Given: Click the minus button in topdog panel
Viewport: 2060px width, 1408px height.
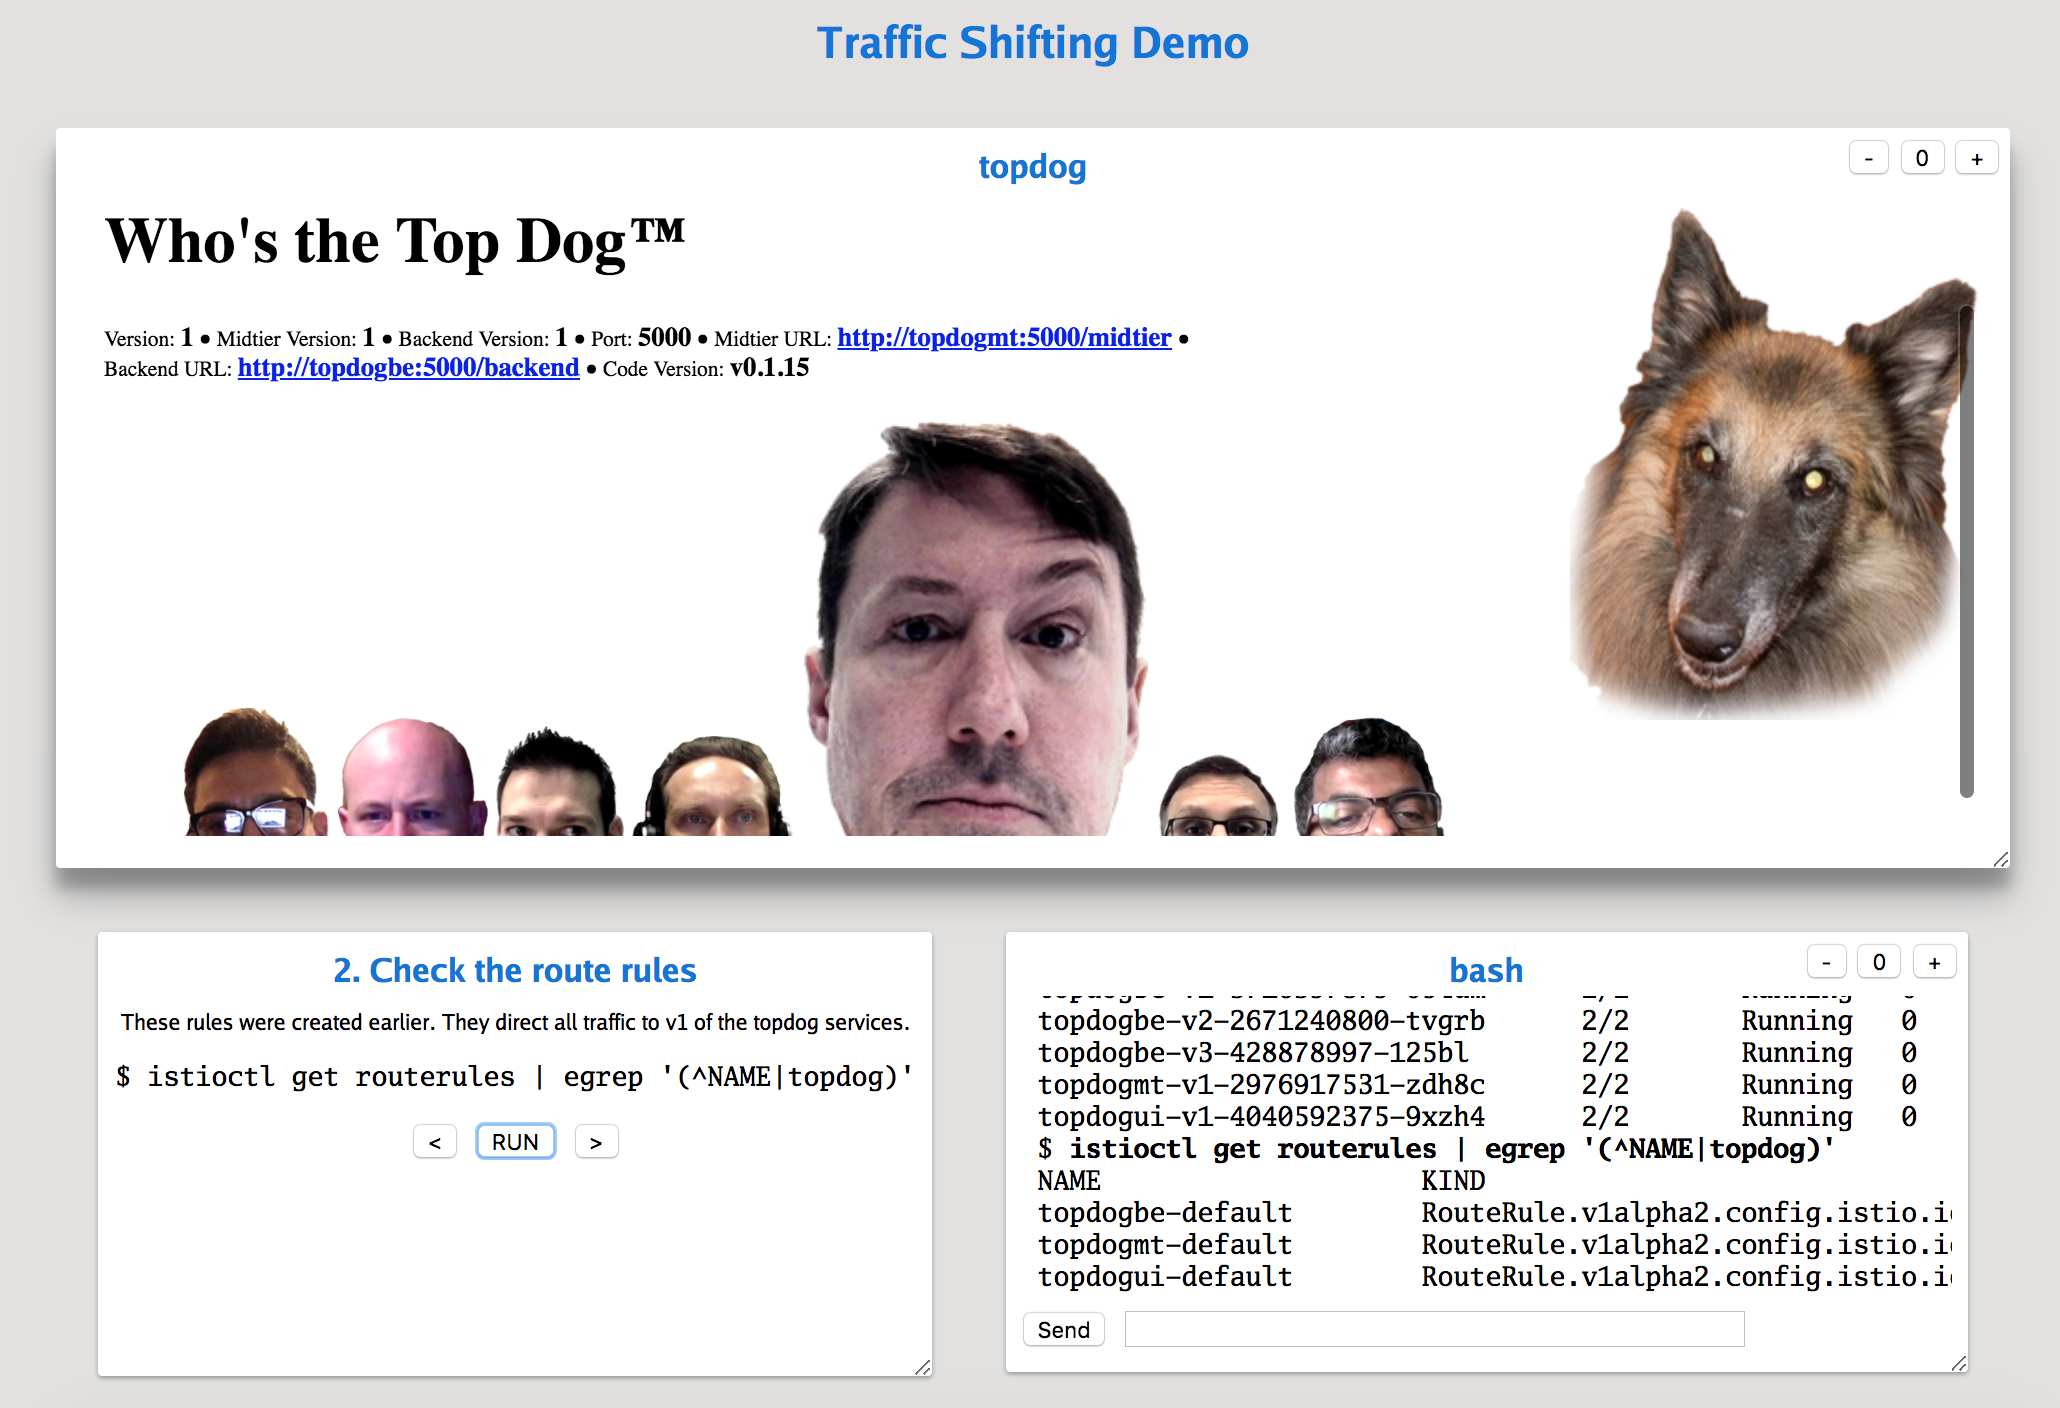Looking at the screenshot, I should pyautogui.click(x=1868, y=159).
